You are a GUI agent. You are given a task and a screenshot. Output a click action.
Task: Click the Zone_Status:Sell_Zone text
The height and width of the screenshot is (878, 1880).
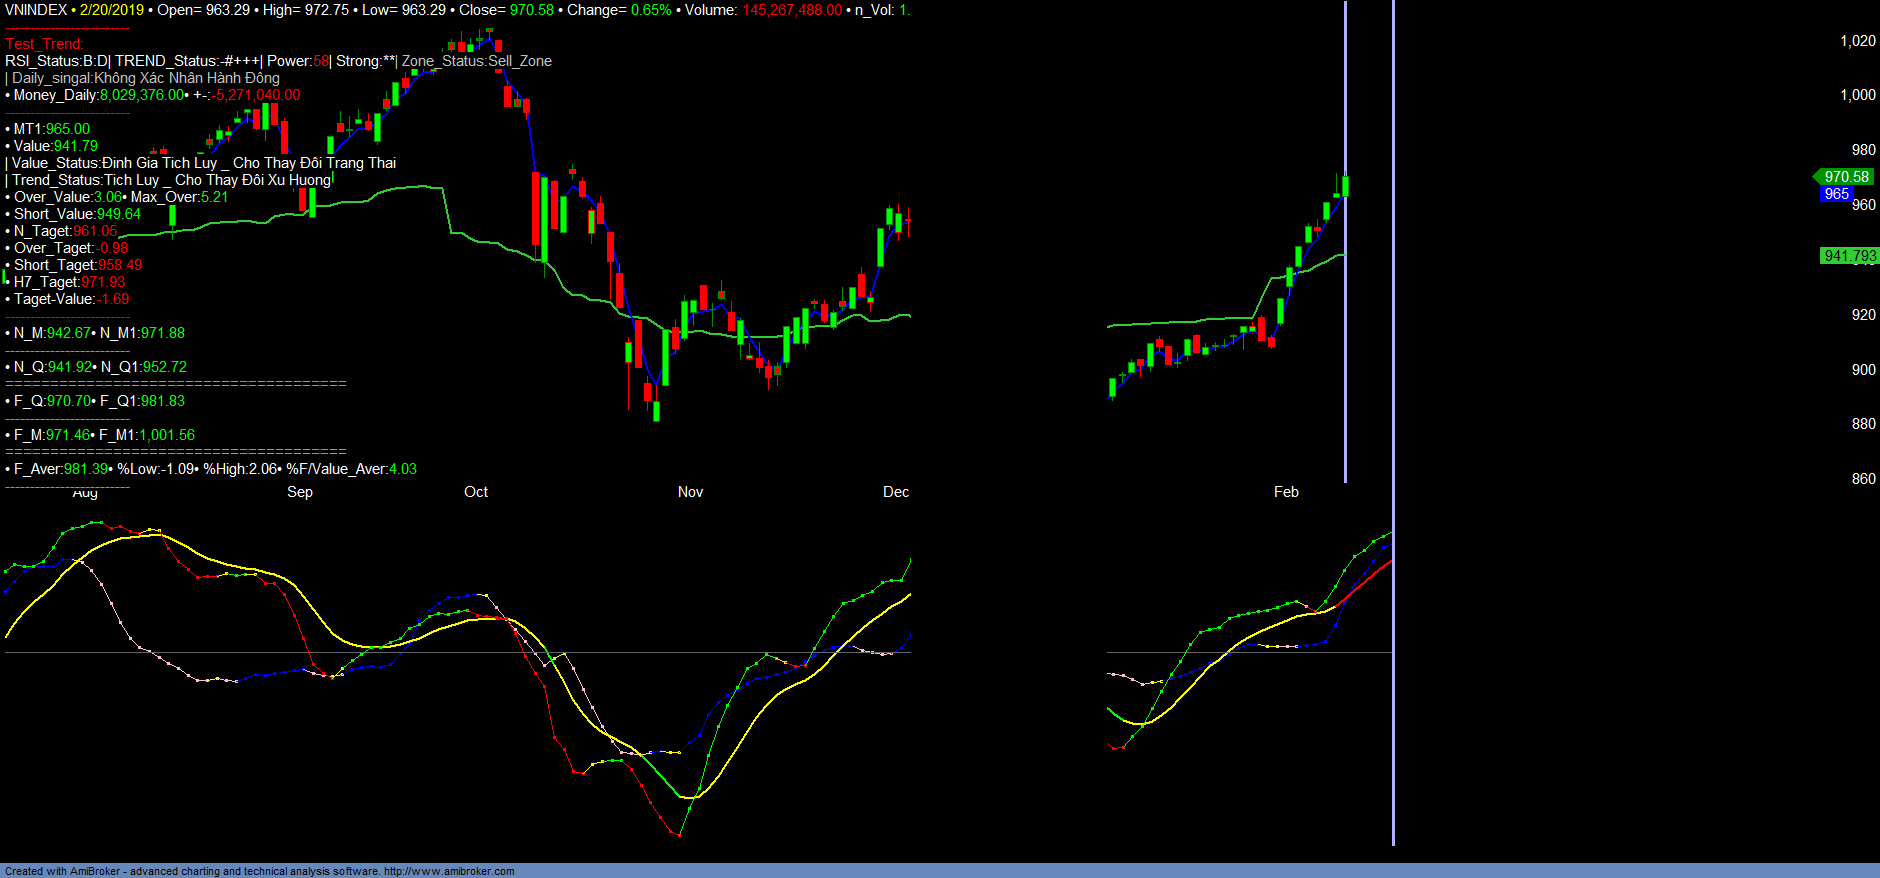point(477,61)
